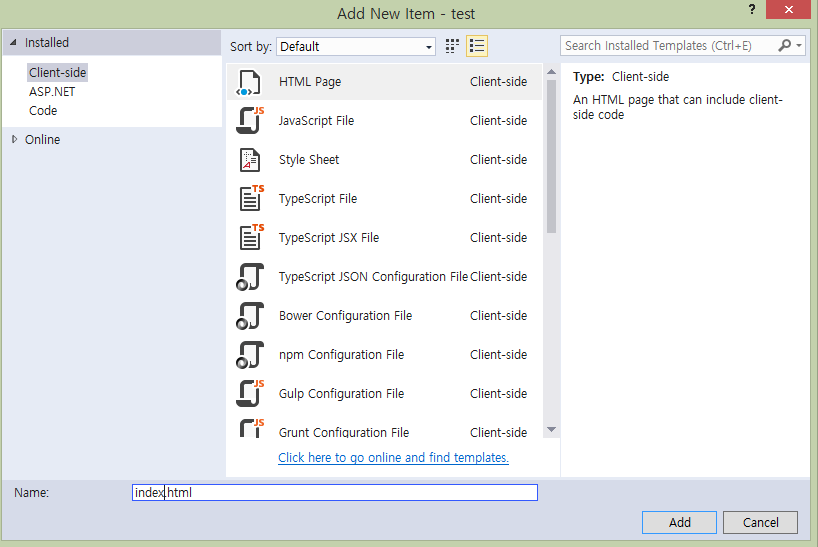The image size is (818, 547).
Task: Select the ASP.NET category
Action: [x=52, y=92]
